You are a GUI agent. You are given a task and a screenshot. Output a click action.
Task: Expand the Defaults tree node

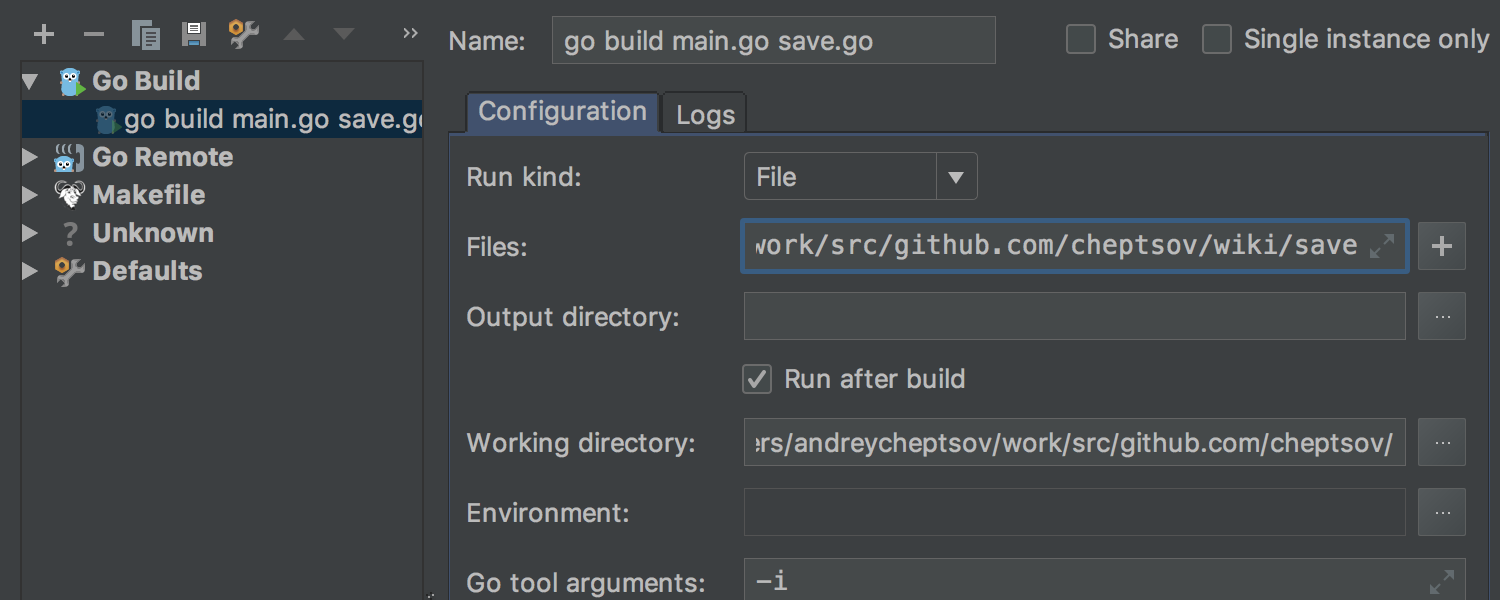pos(29,272)
